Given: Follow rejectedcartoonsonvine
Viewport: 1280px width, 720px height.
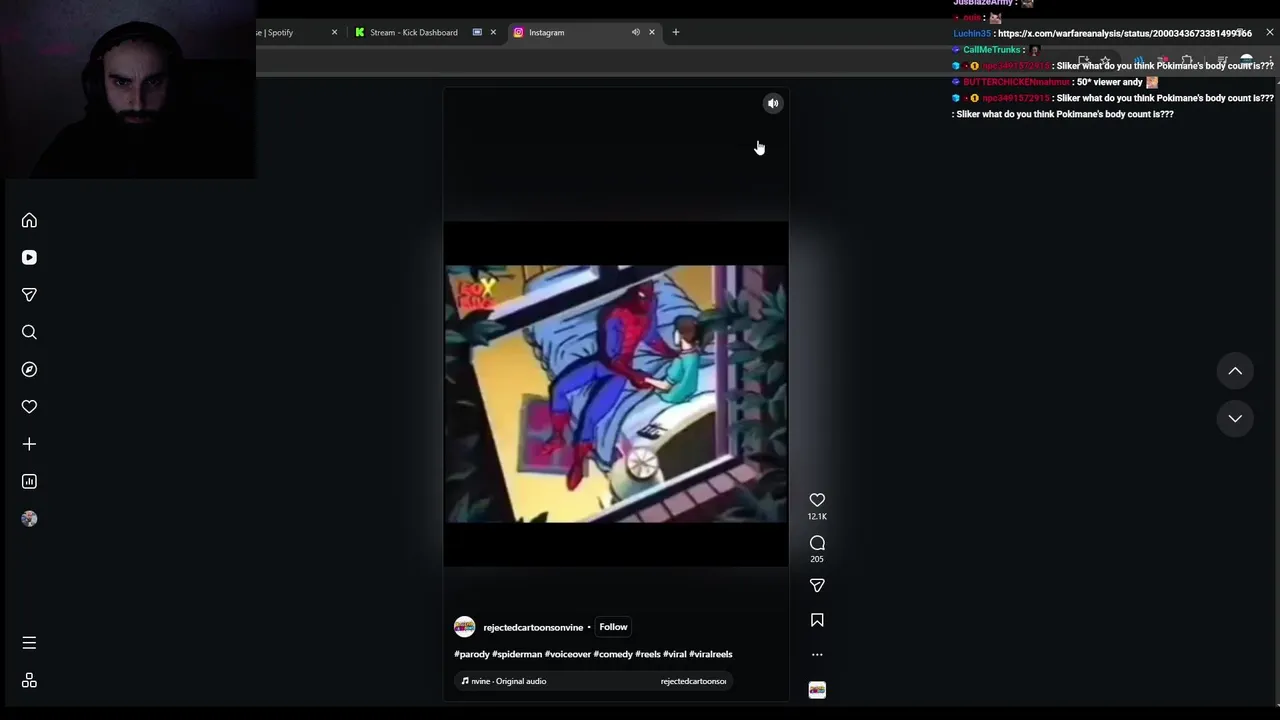Looking at the screenshot, I should click(x=613, y=627).
